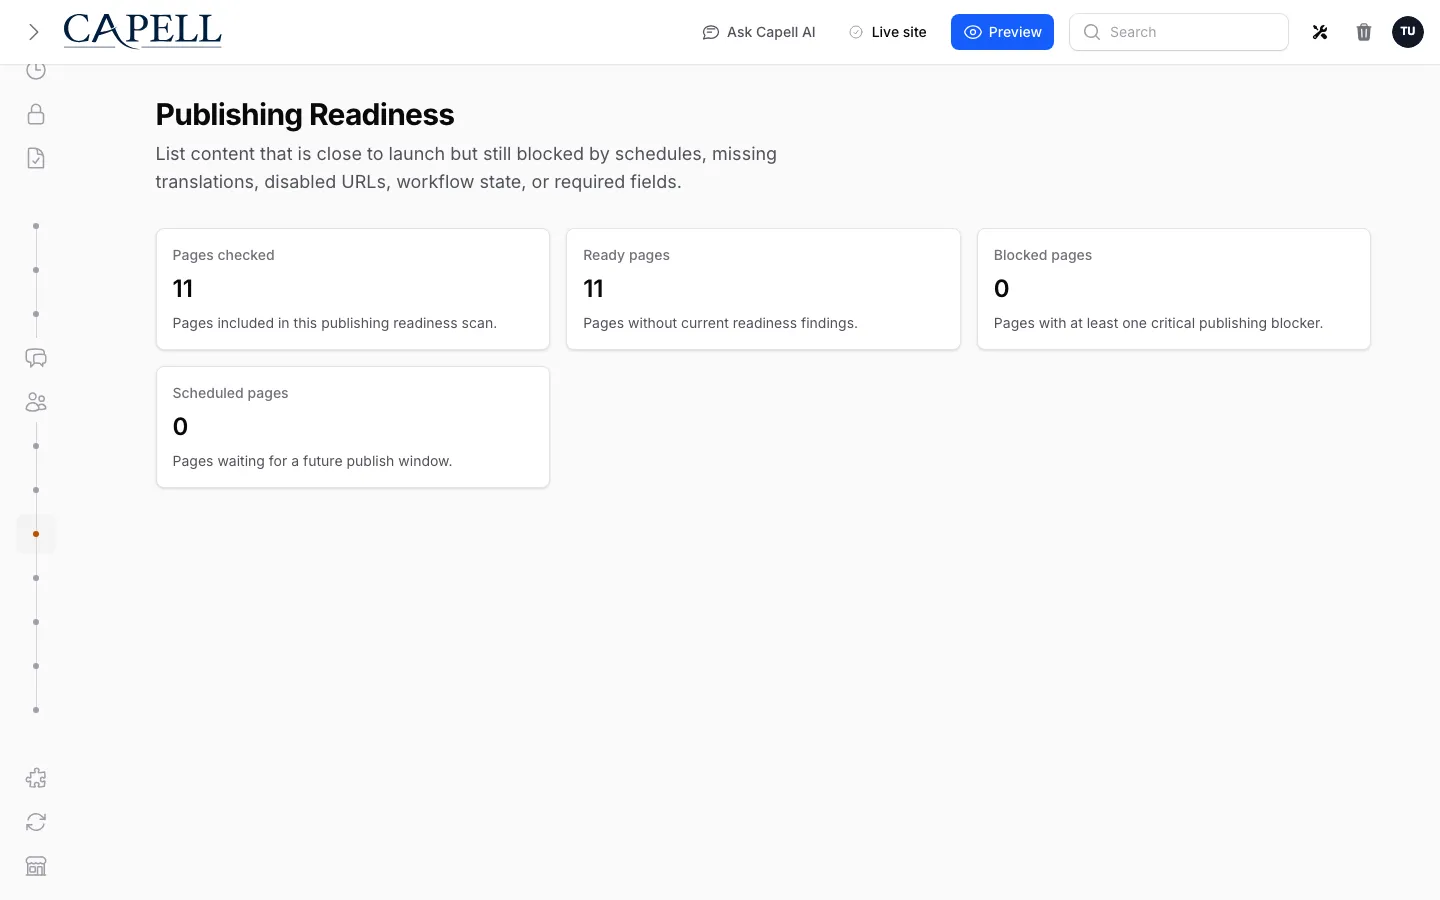Open the Live site link
This screenshot has width=1440, height=900.
coord(888,32)
